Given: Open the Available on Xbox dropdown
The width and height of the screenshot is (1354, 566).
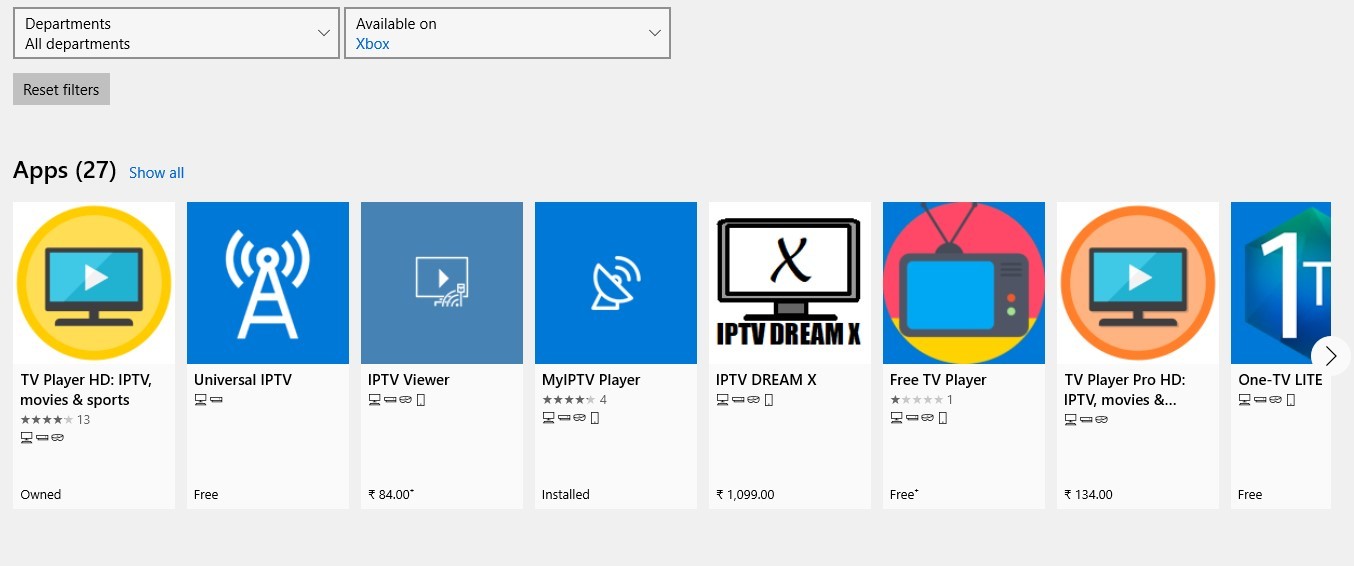Looking at the screenshot, I should coord(507,33).
